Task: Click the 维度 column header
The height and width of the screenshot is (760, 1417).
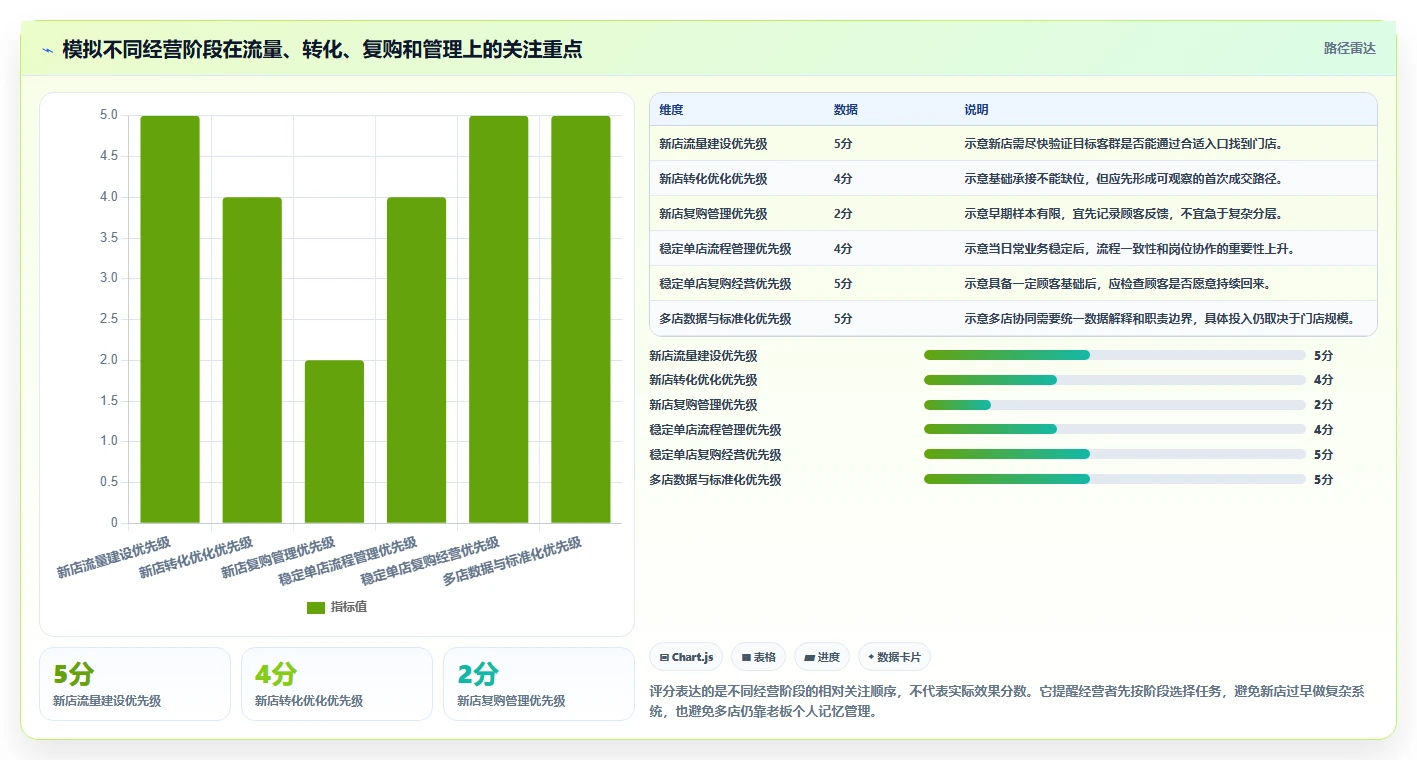Action: (671, 109)
